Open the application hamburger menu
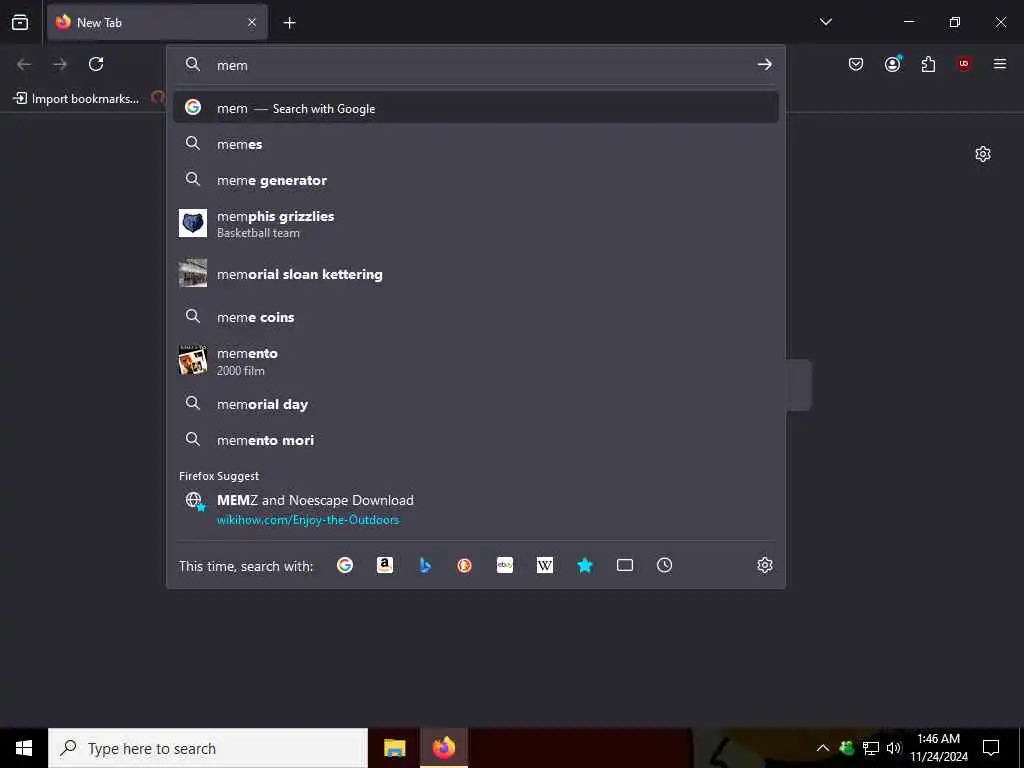 tap(1000, 64)
